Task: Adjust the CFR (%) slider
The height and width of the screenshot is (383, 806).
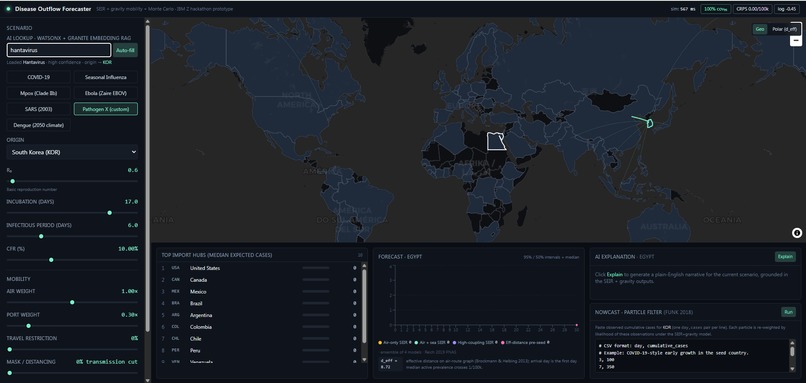Action: point(72,260)
